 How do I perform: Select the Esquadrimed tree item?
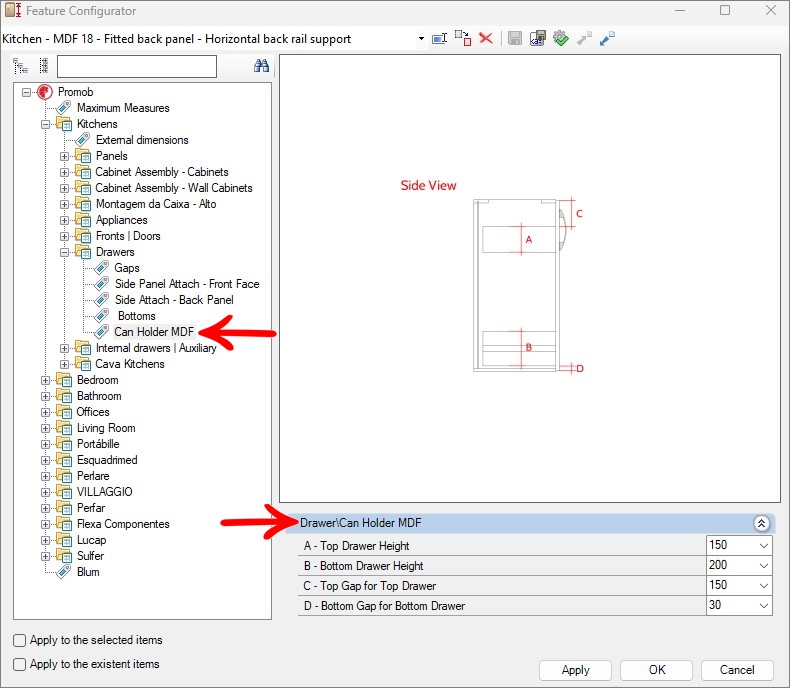(x=107, y=460)
